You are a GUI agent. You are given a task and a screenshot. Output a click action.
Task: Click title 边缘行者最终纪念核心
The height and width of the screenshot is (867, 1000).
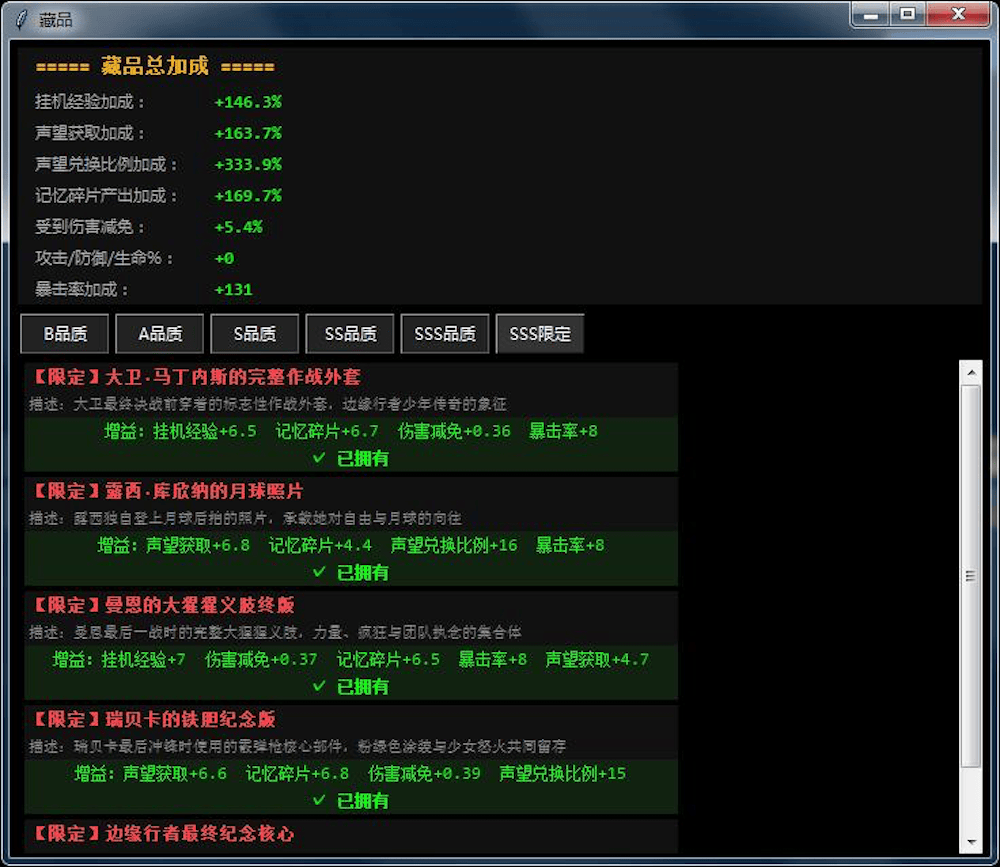(200, 834)
